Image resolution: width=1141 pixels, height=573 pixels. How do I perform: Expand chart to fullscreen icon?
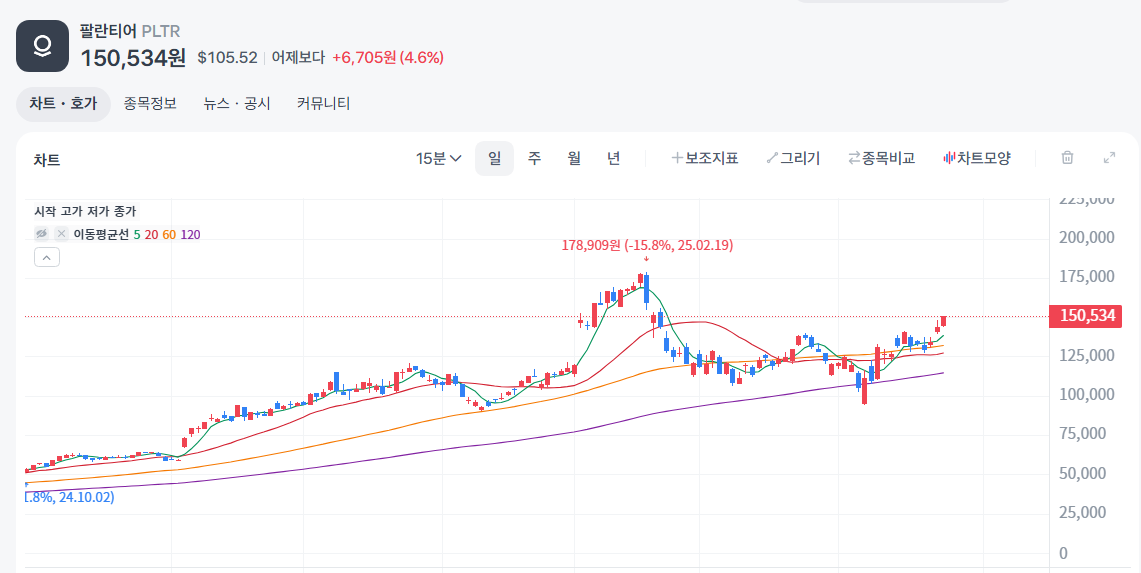pos(1110,158)
